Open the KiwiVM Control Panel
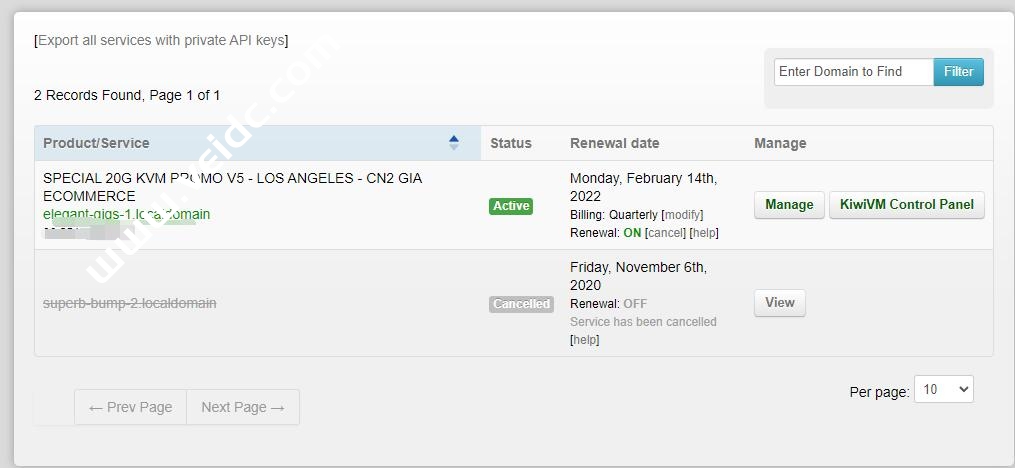The width and height of the screenshot is (1015, 468). tap(906, 205)
